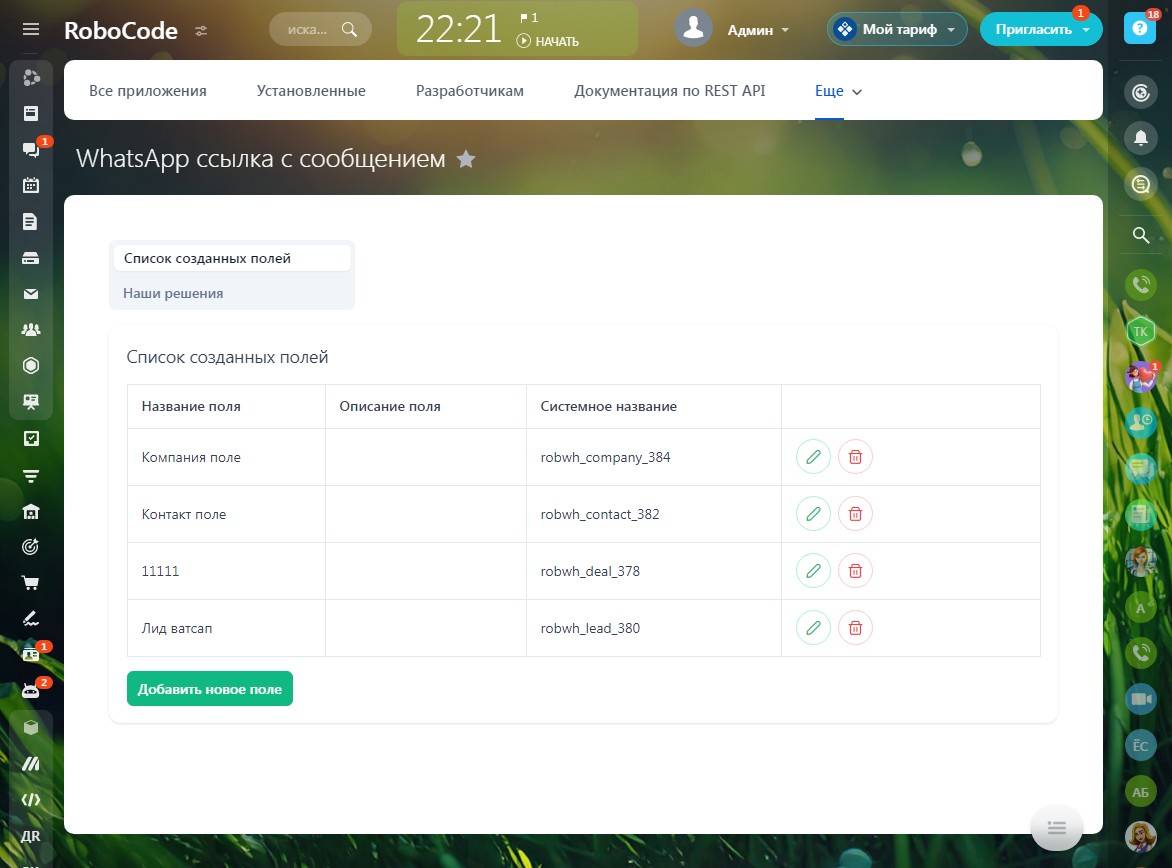Open the robot icon with badge 2

pyautogui.click(x=31, y=691)
